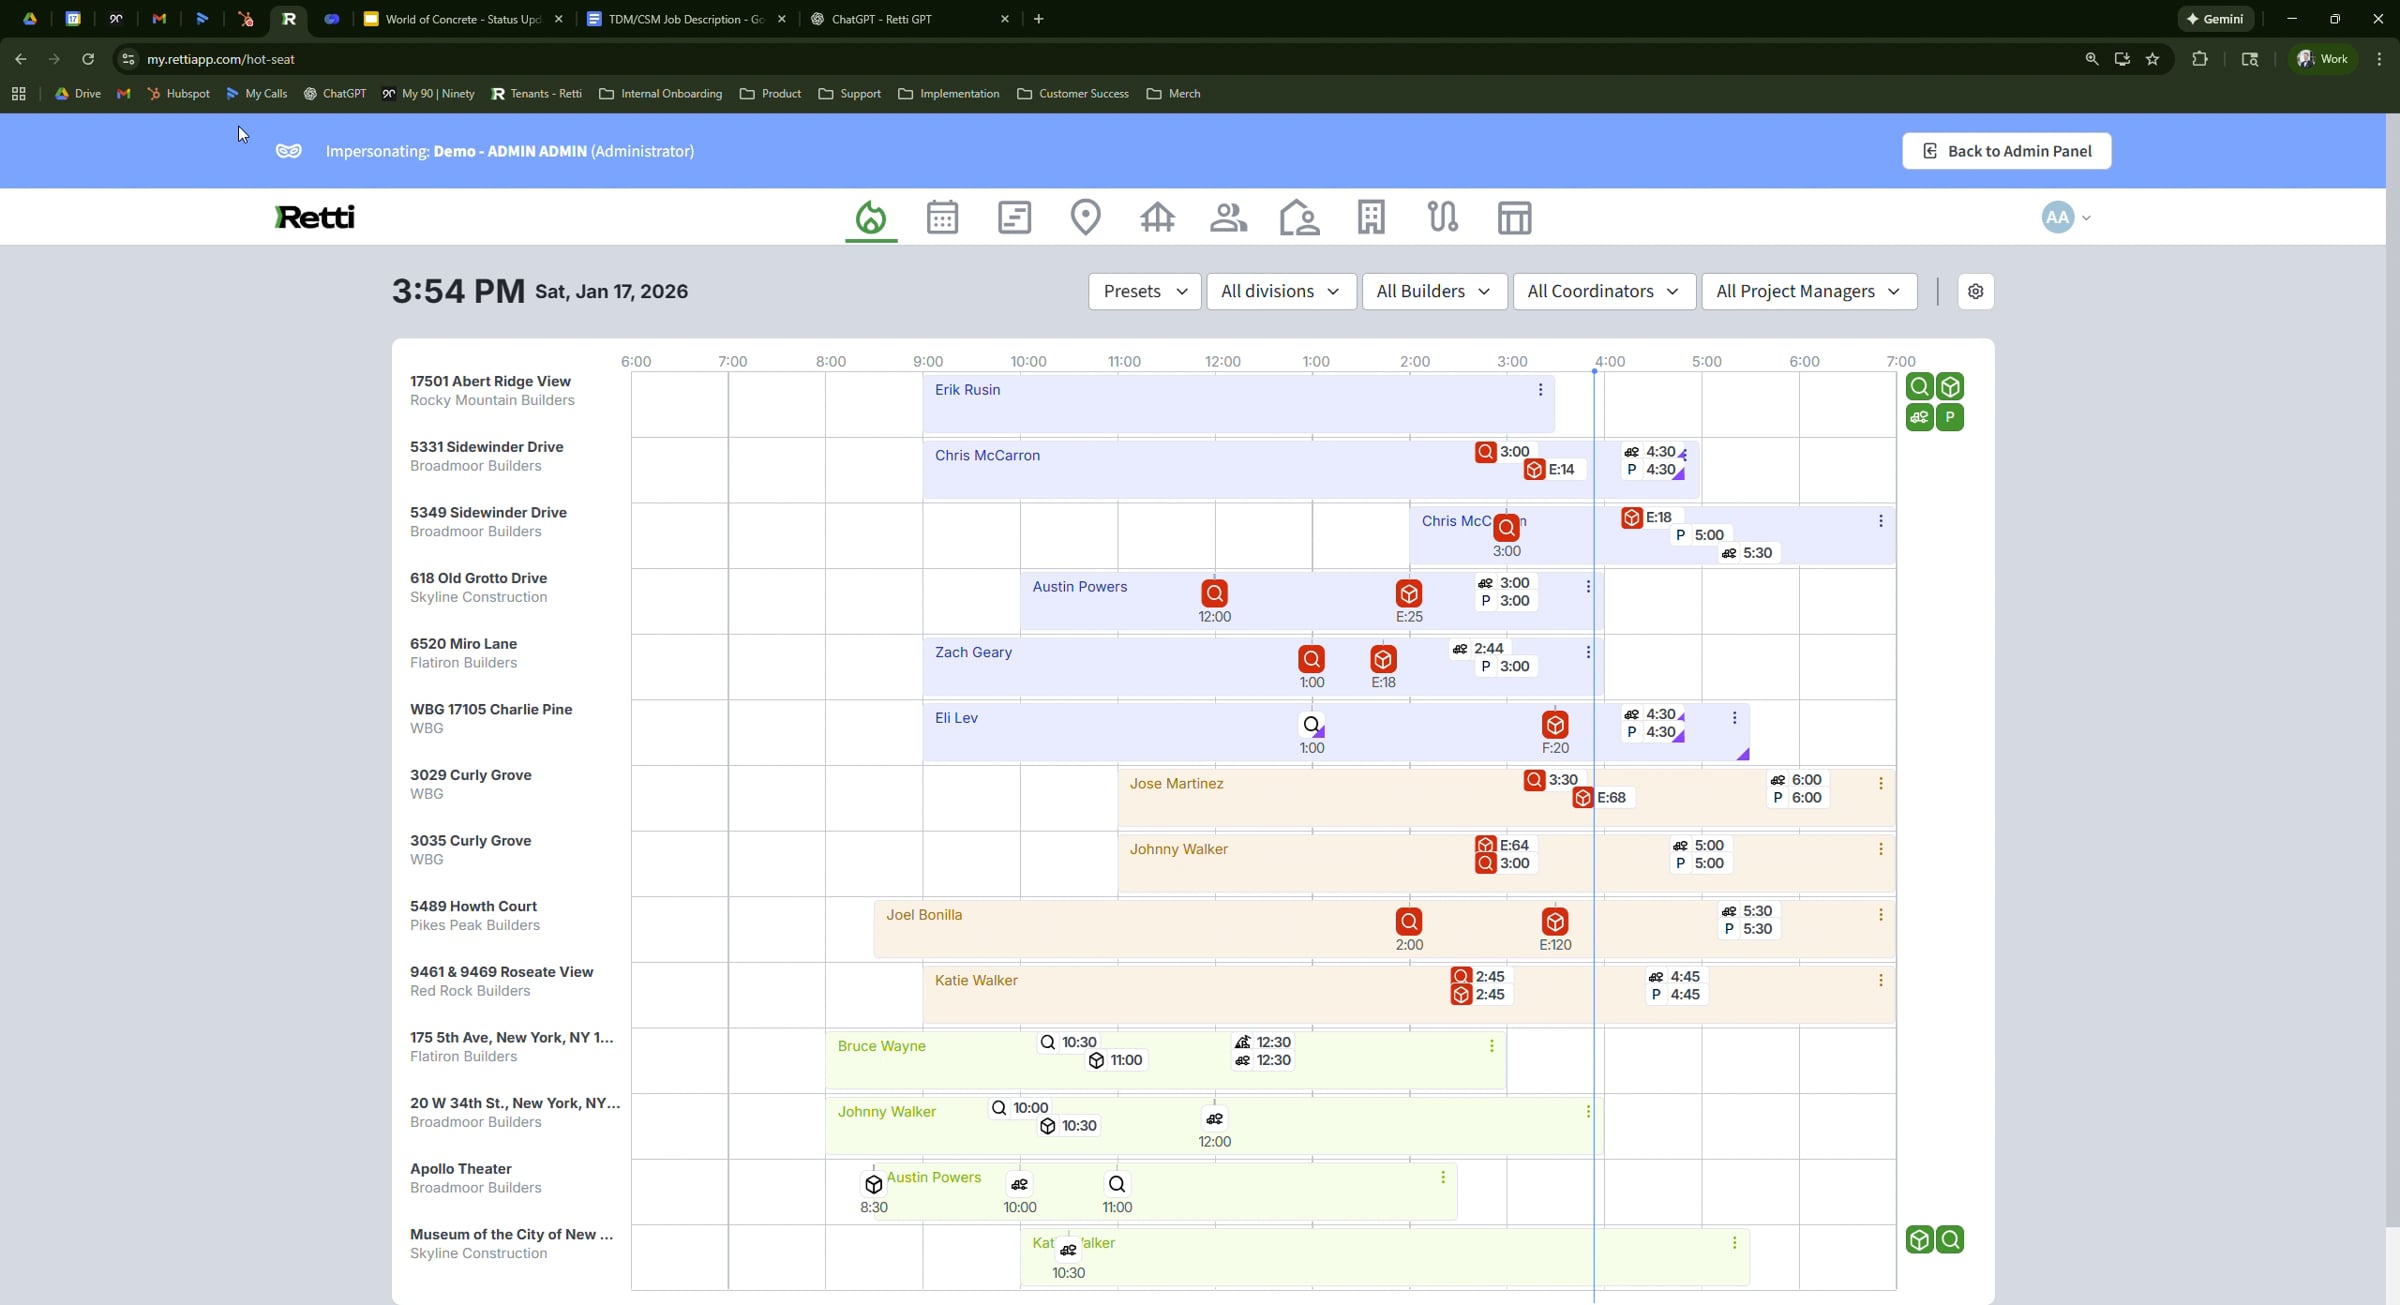Open the office building icon in navigation
The width and height of the screenshot is (2400, 1305).
1371,217
